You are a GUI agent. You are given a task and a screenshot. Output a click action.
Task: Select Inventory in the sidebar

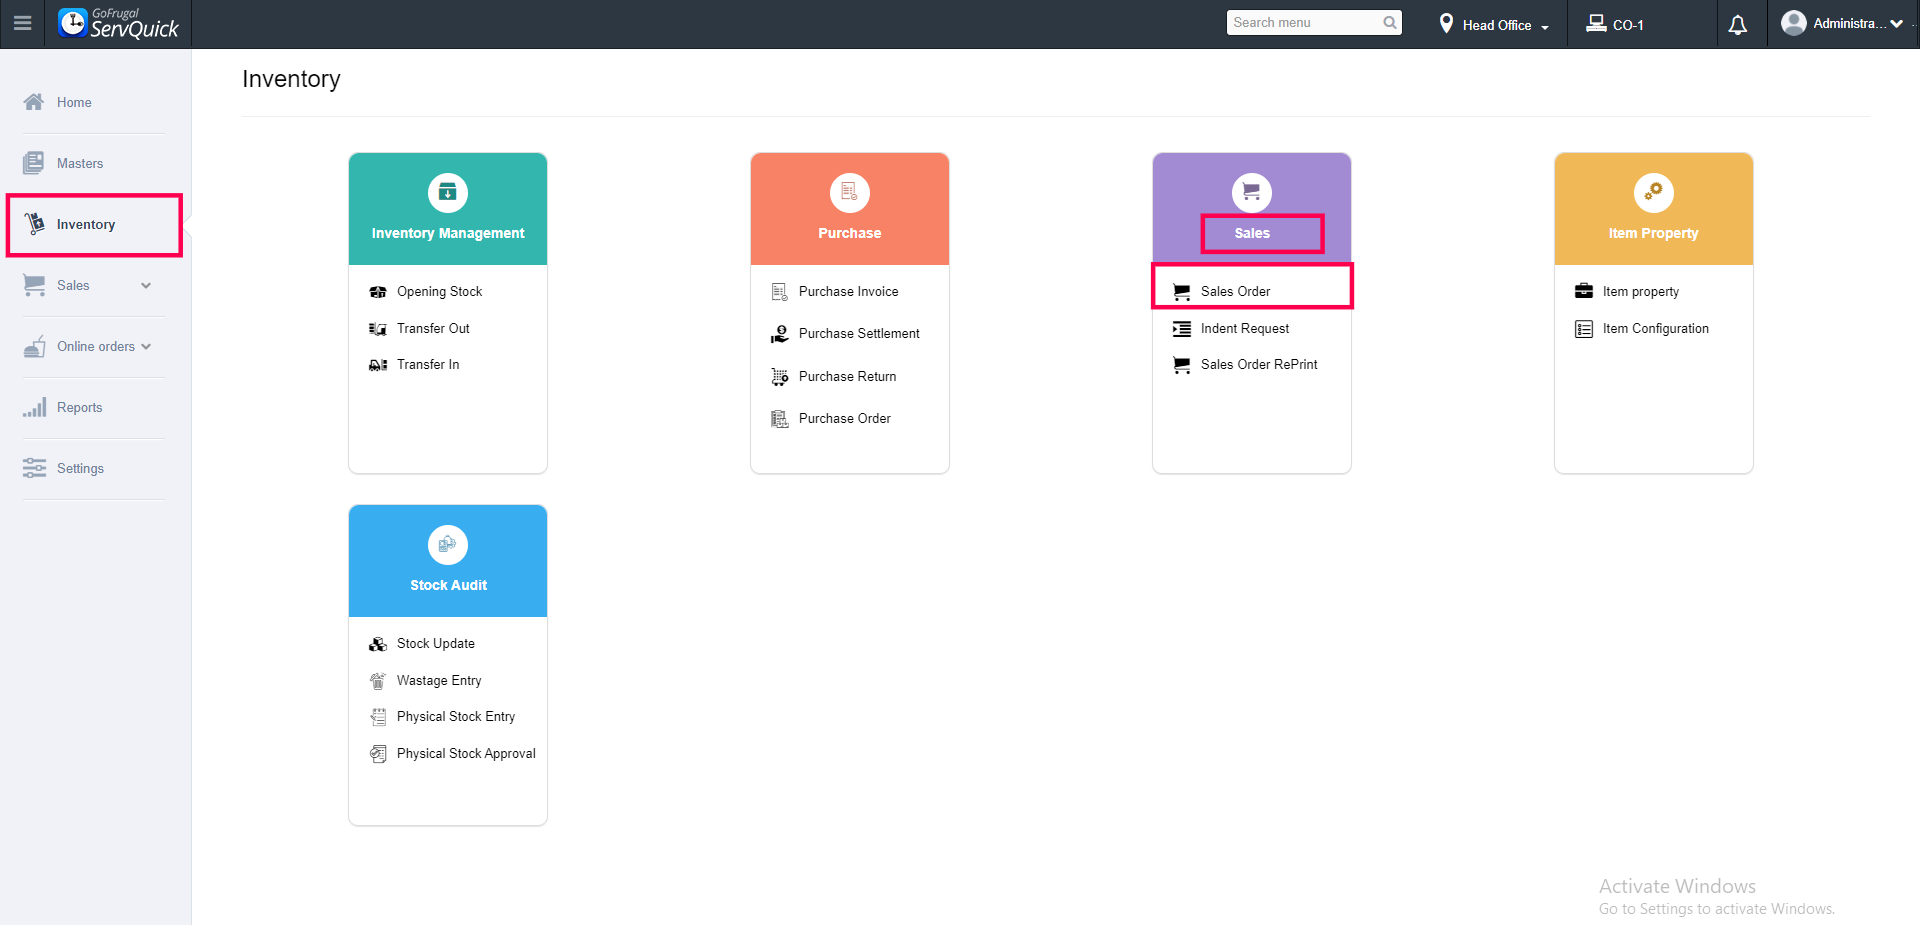click(x=86, y=224)
